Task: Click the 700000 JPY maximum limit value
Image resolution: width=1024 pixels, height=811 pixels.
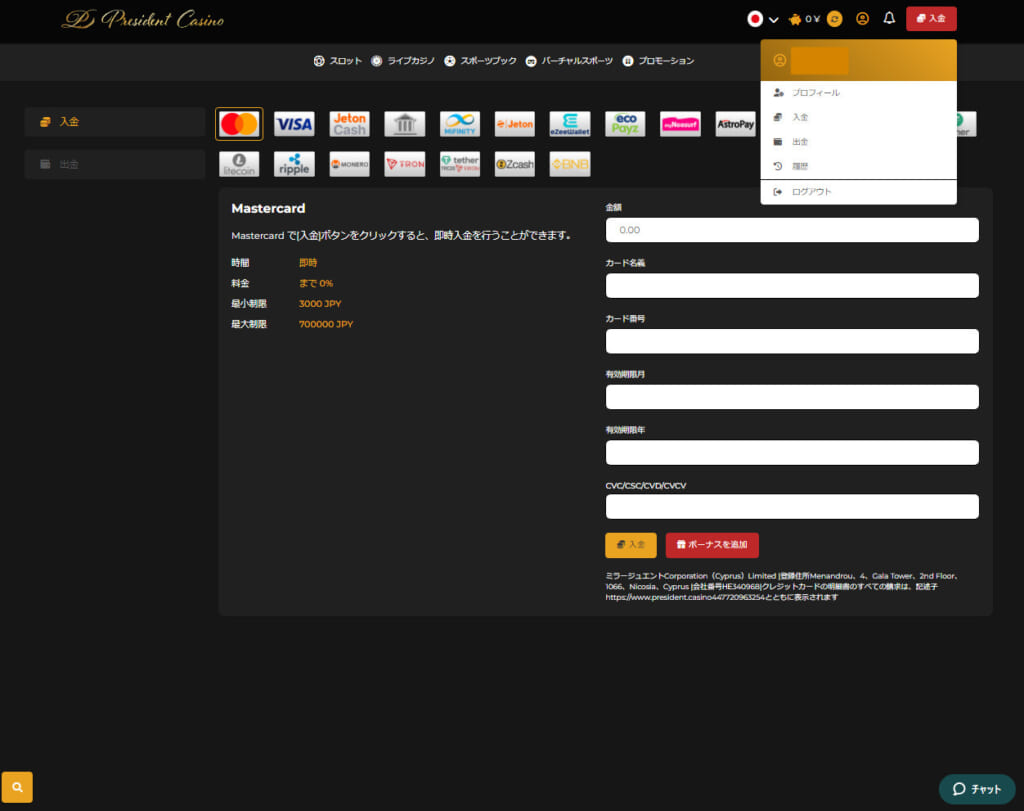Action: click(x=326, y=324)
